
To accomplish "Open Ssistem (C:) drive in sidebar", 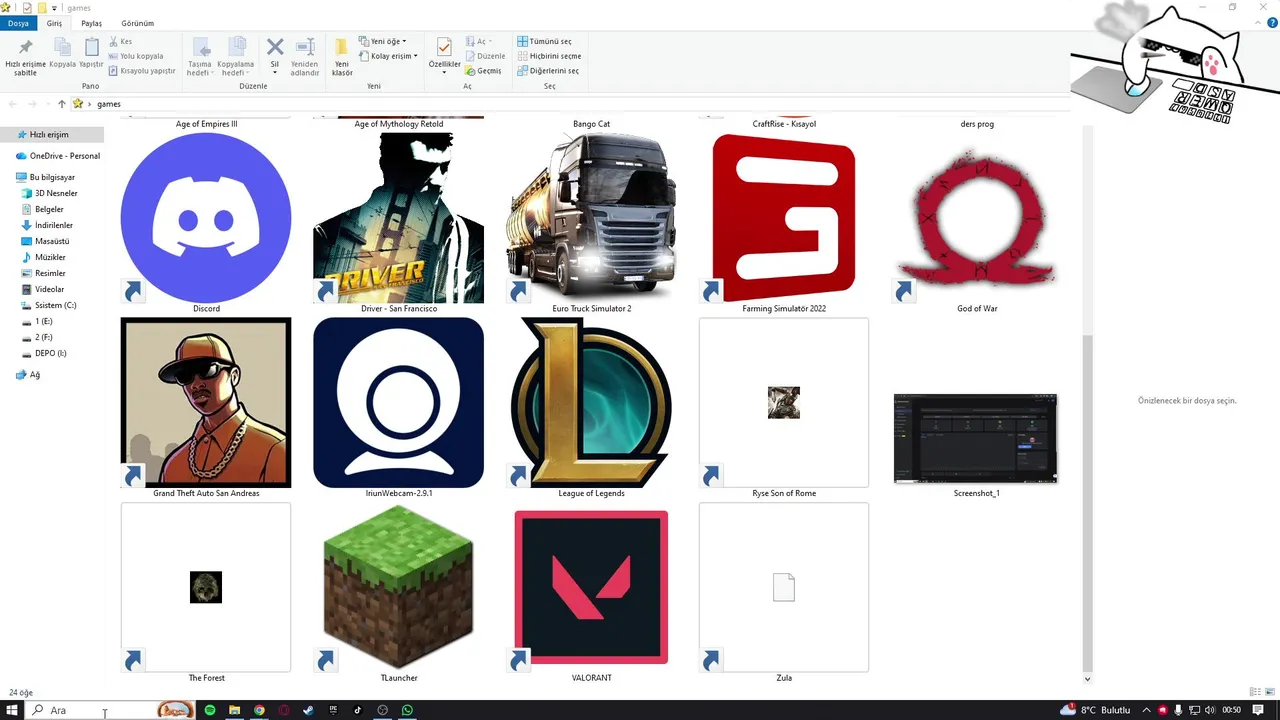I will pos(49,305).
